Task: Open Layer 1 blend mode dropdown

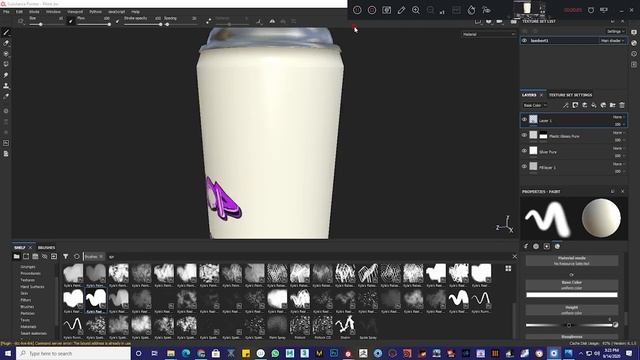Action: point(618,117)
